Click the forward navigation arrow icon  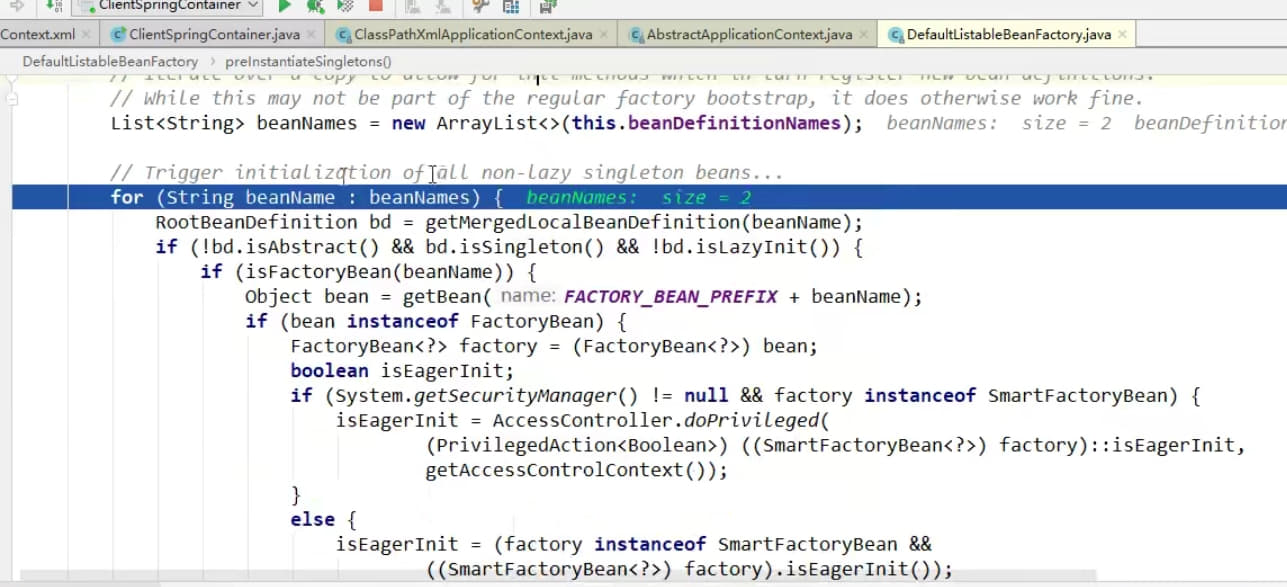coord(16,6)
